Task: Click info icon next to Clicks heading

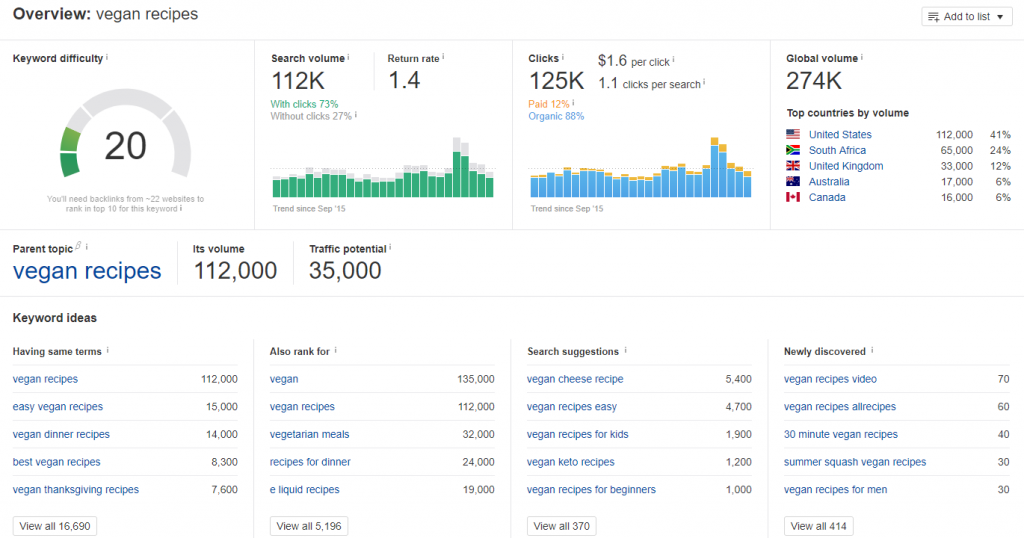Action: pos(563,57)
